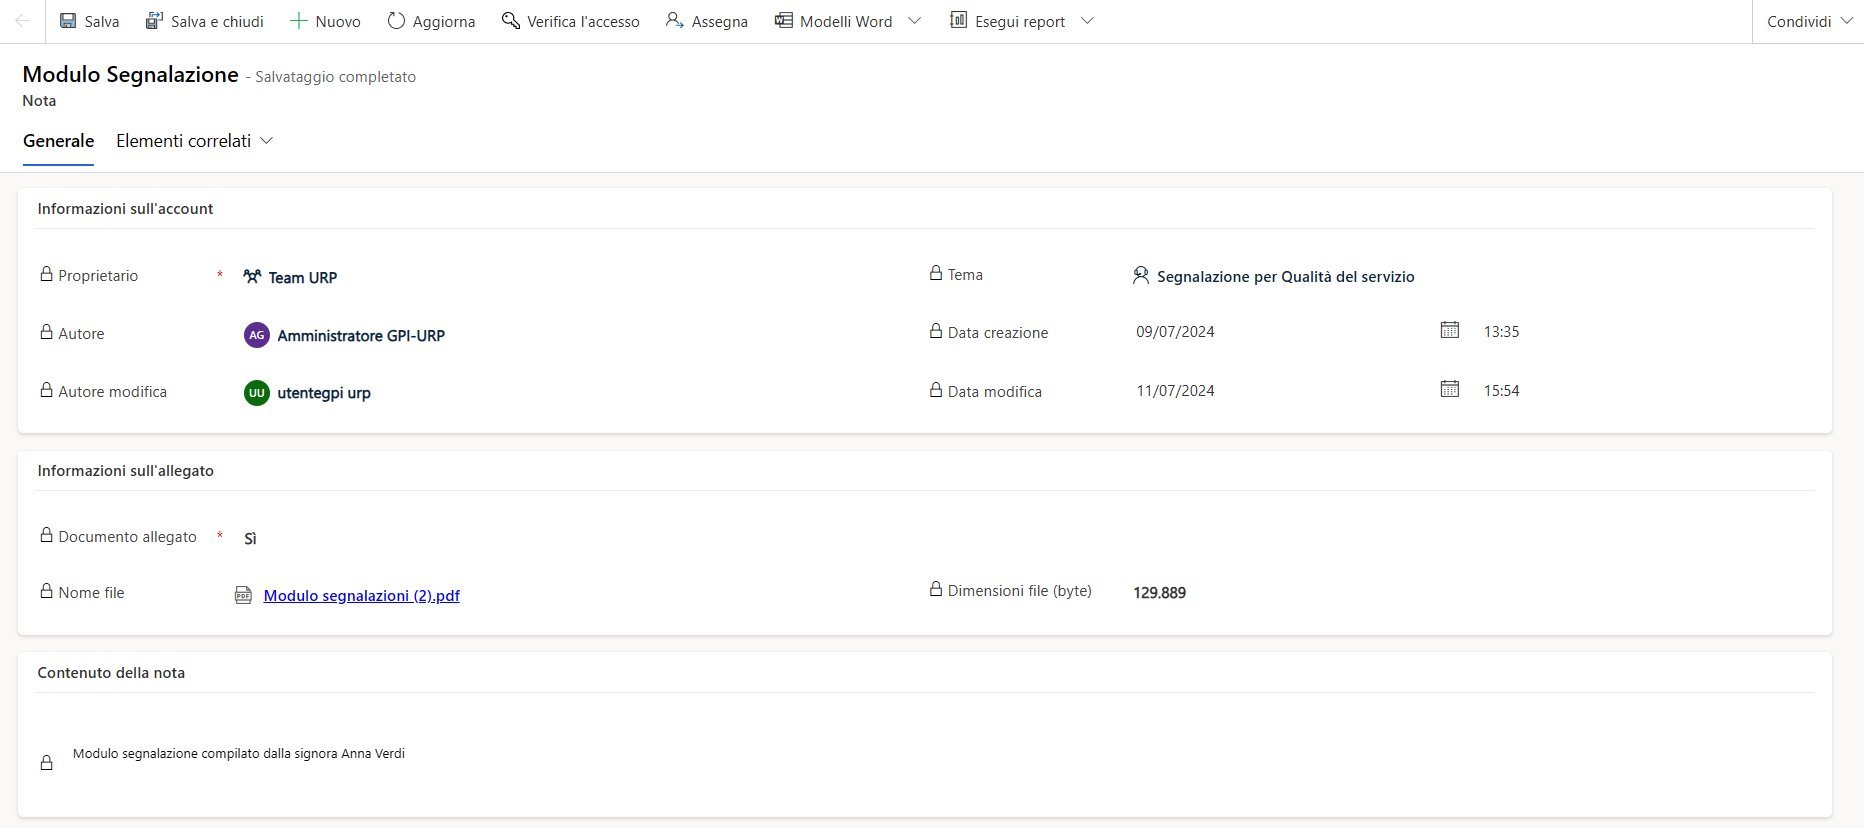Open the Team URP owner link
Screen dimensions: 1864x828
pos(302,277)
